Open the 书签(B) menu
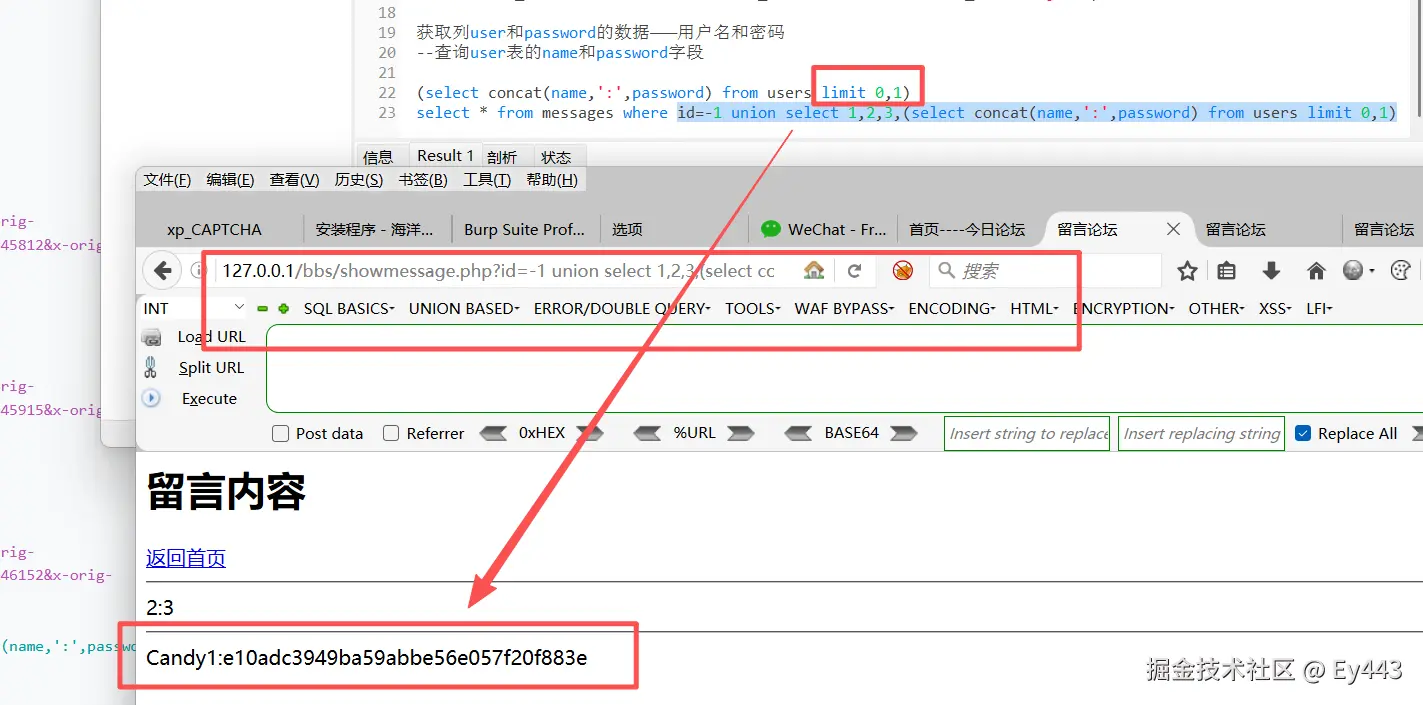 pyautogui.click(x=423, y=180)
